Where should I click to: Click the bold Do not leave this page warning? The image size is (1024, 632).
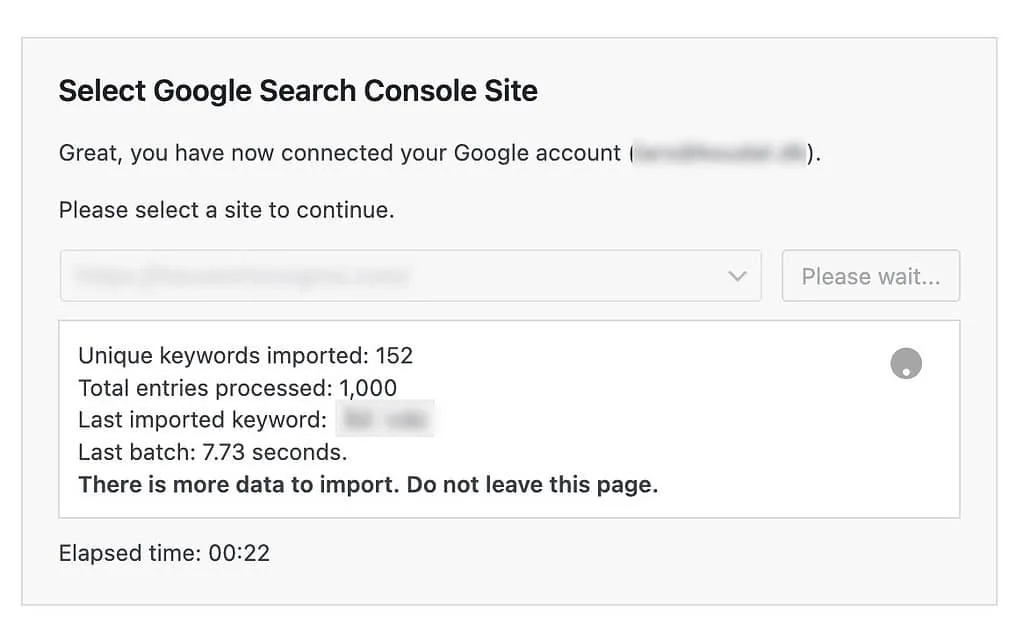point(532,484)
